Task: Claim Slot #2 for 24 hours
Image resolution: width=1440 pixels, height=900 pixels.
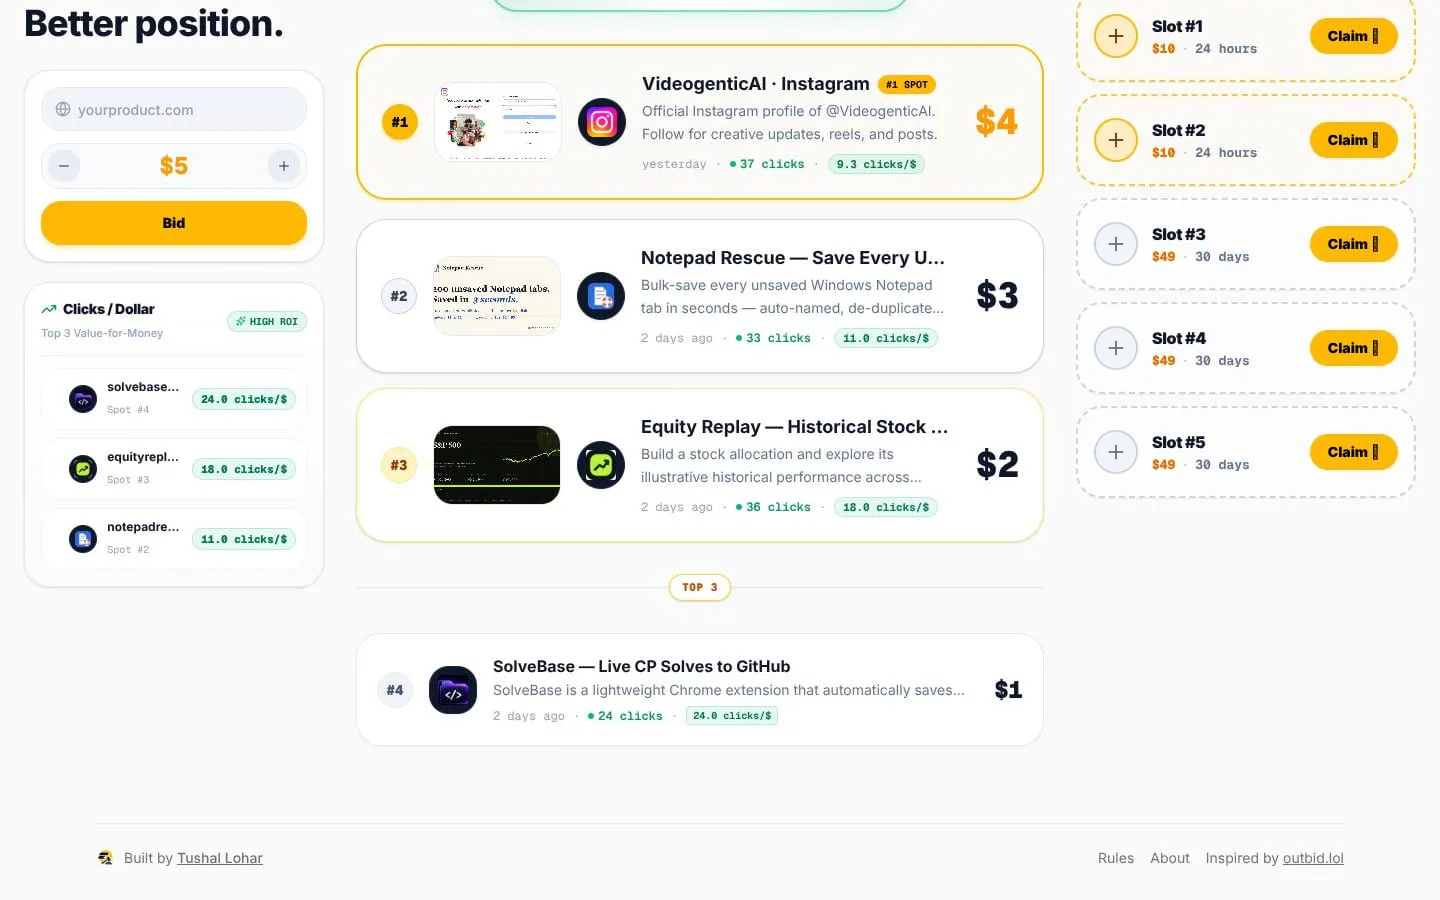Action: [x=1353, y=140]
